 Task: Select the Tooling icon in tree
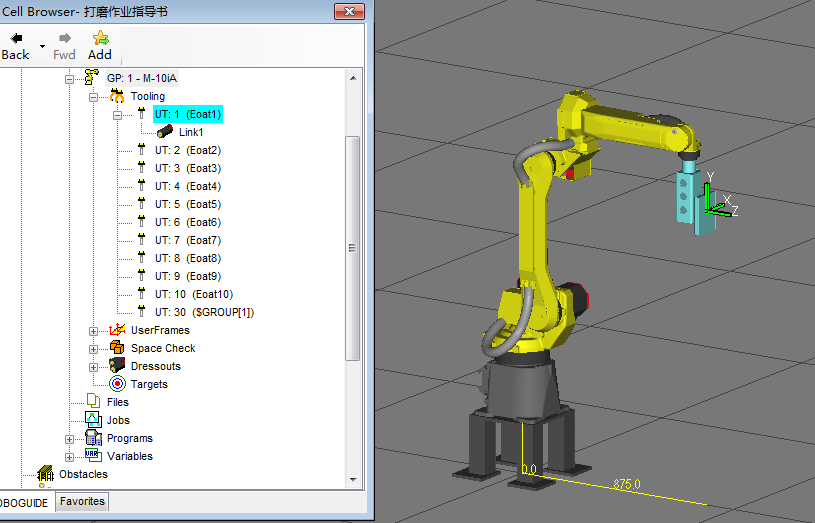[117, 97]
